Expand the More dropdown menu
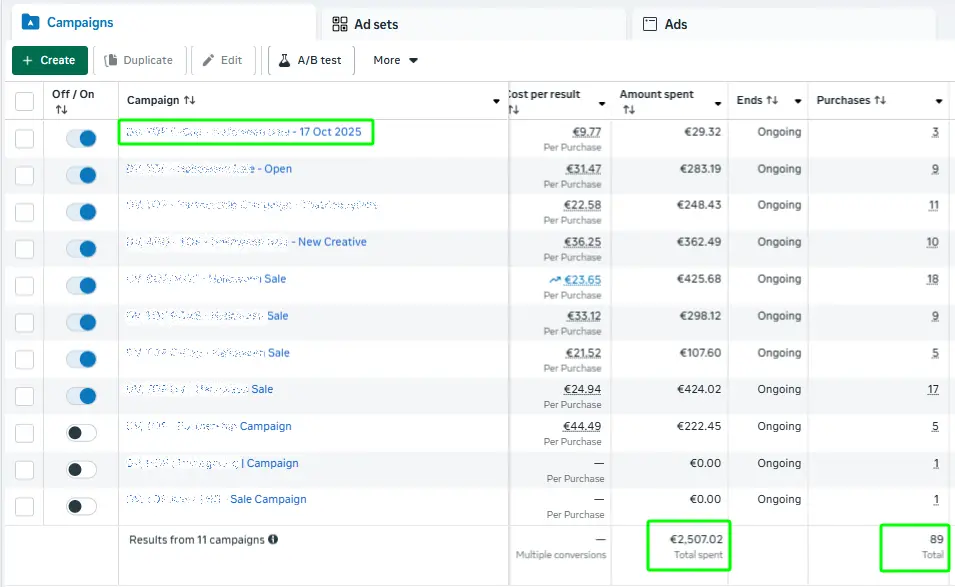Screen dimensions: 955x587 click(x=395, y=60)
